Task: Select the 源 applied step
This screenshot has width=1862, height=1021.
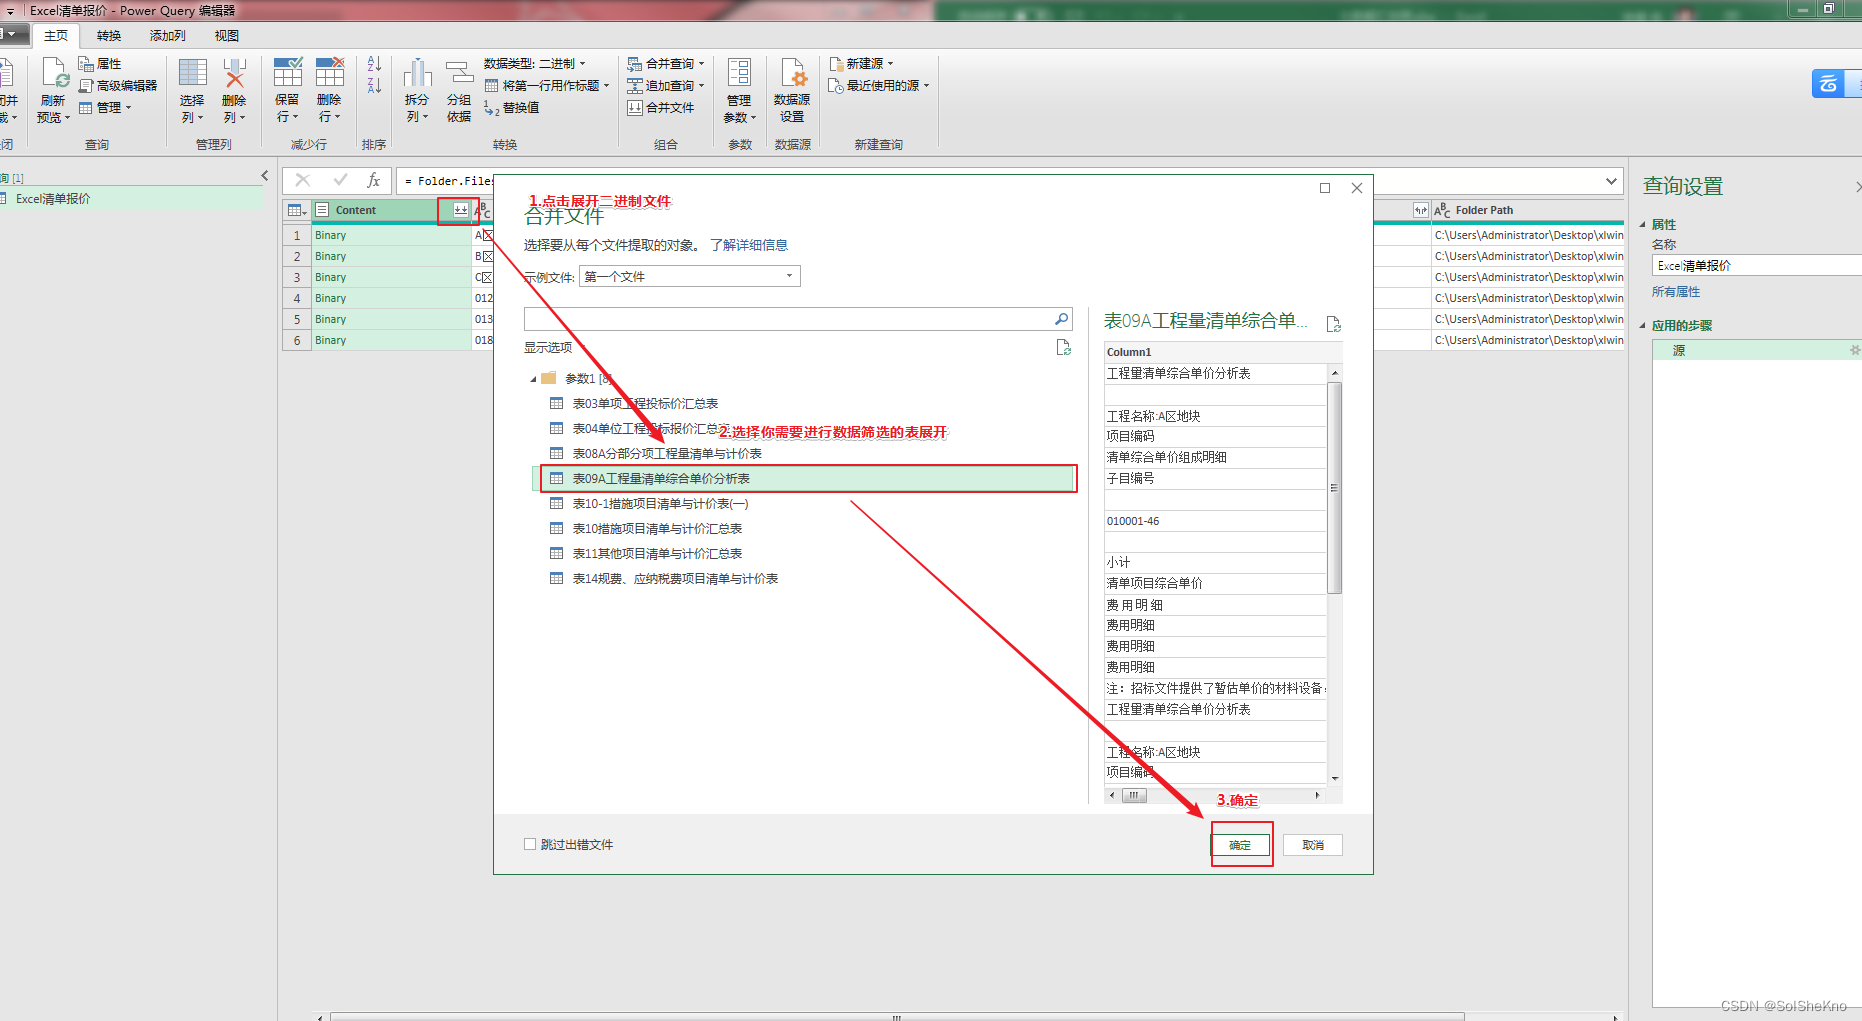Action: (1756, 351)
